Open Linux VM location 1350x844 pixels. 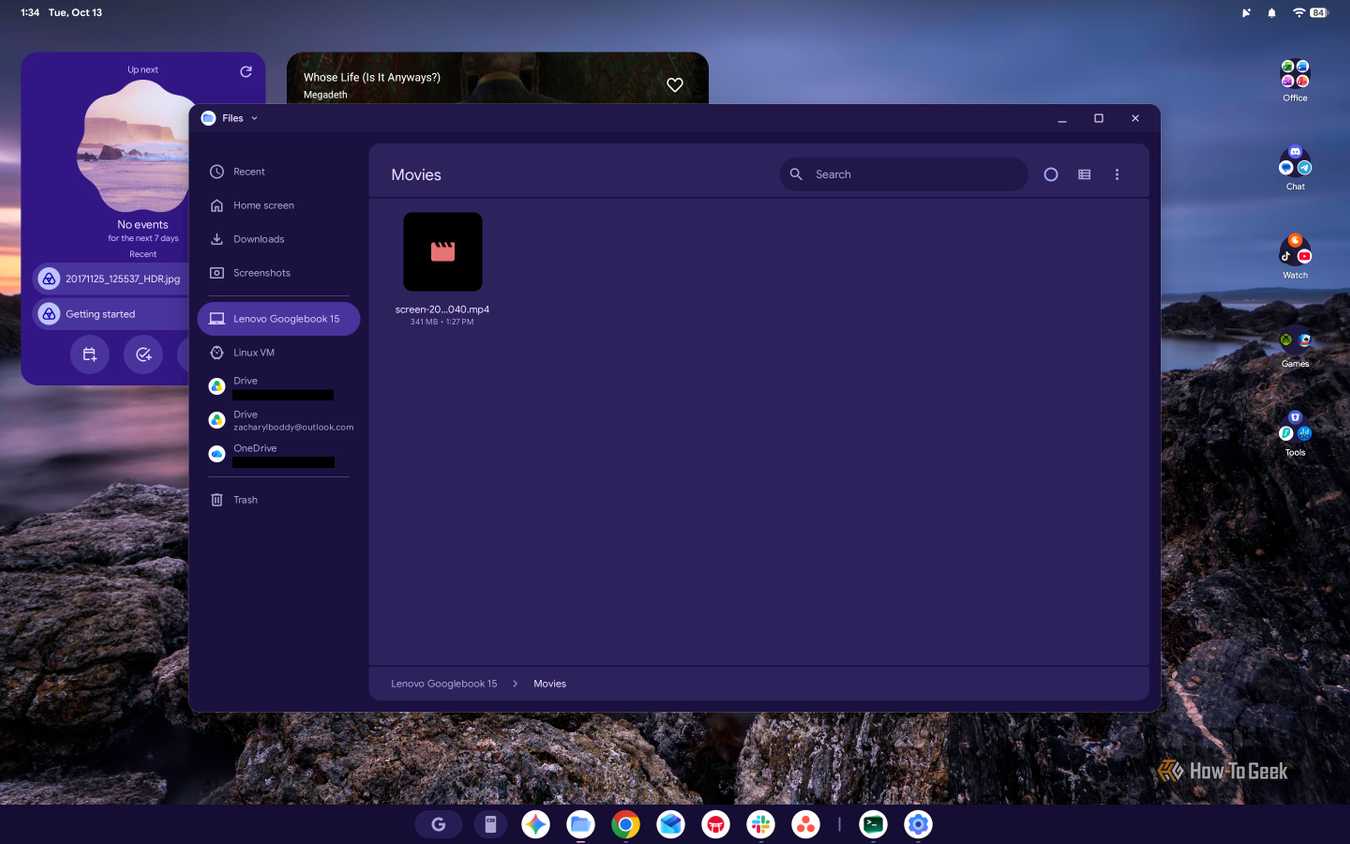278,353
